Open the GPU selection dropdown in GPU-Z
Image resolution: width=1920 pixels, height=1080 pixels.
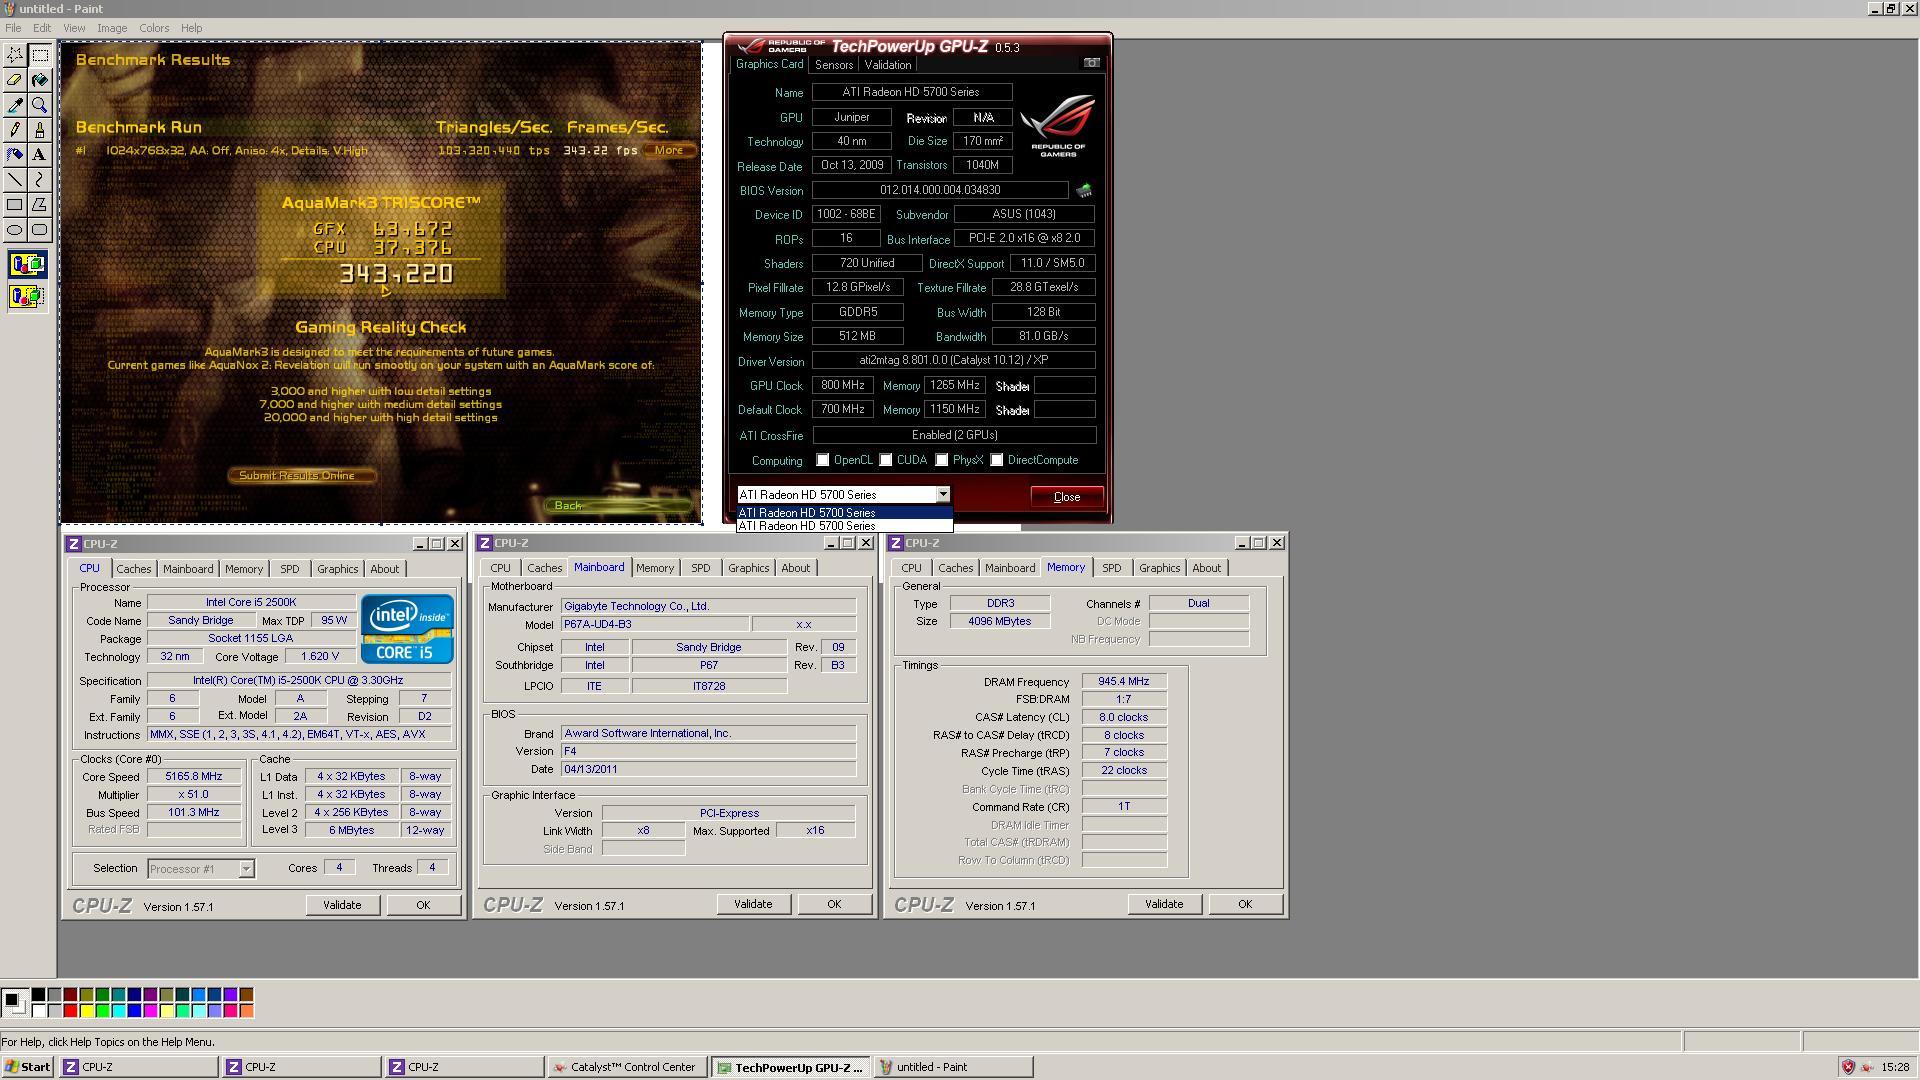[942, 495]
